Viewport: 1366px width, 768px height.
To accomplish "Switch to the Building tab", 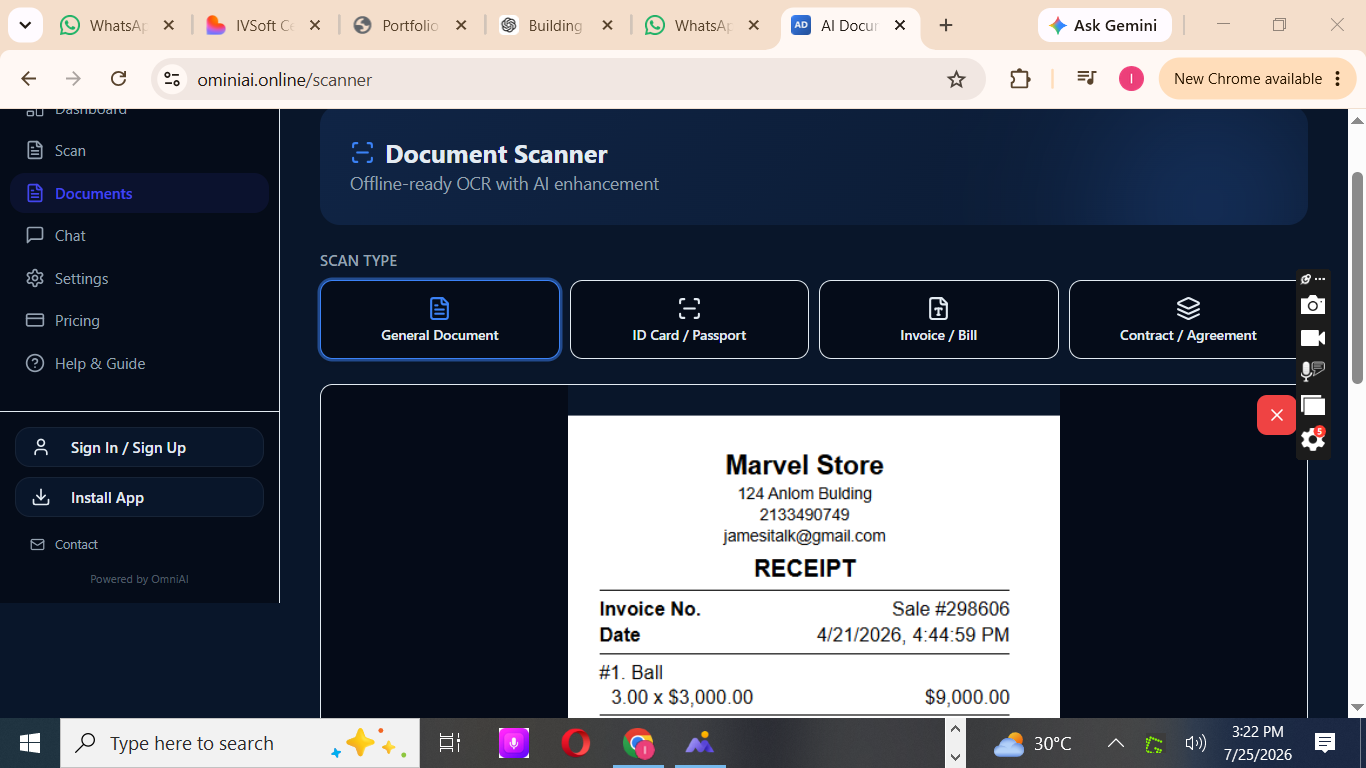I will click(x=557, y=25).
